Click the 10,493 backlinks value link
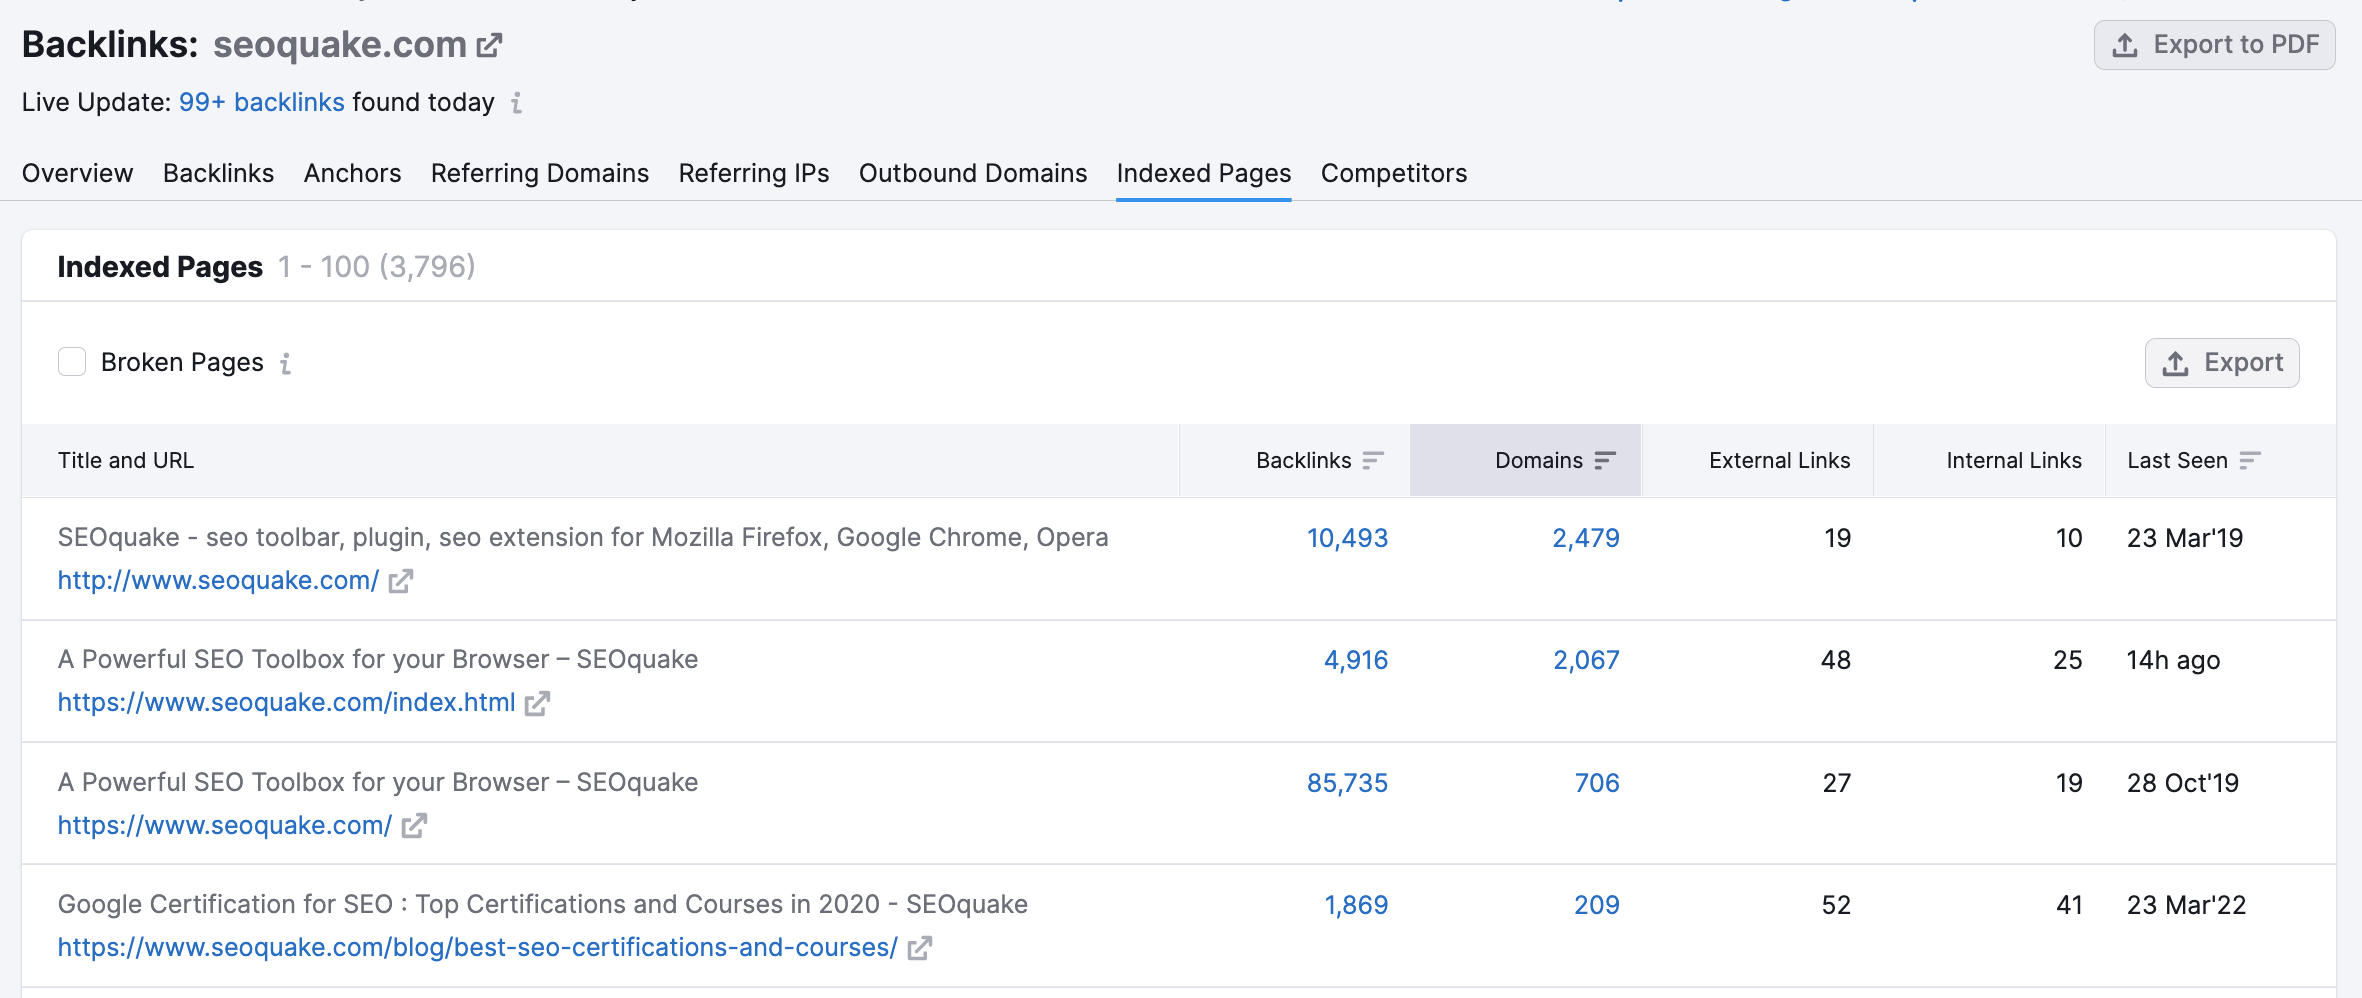2362x998 pixels. (1347, 537)
